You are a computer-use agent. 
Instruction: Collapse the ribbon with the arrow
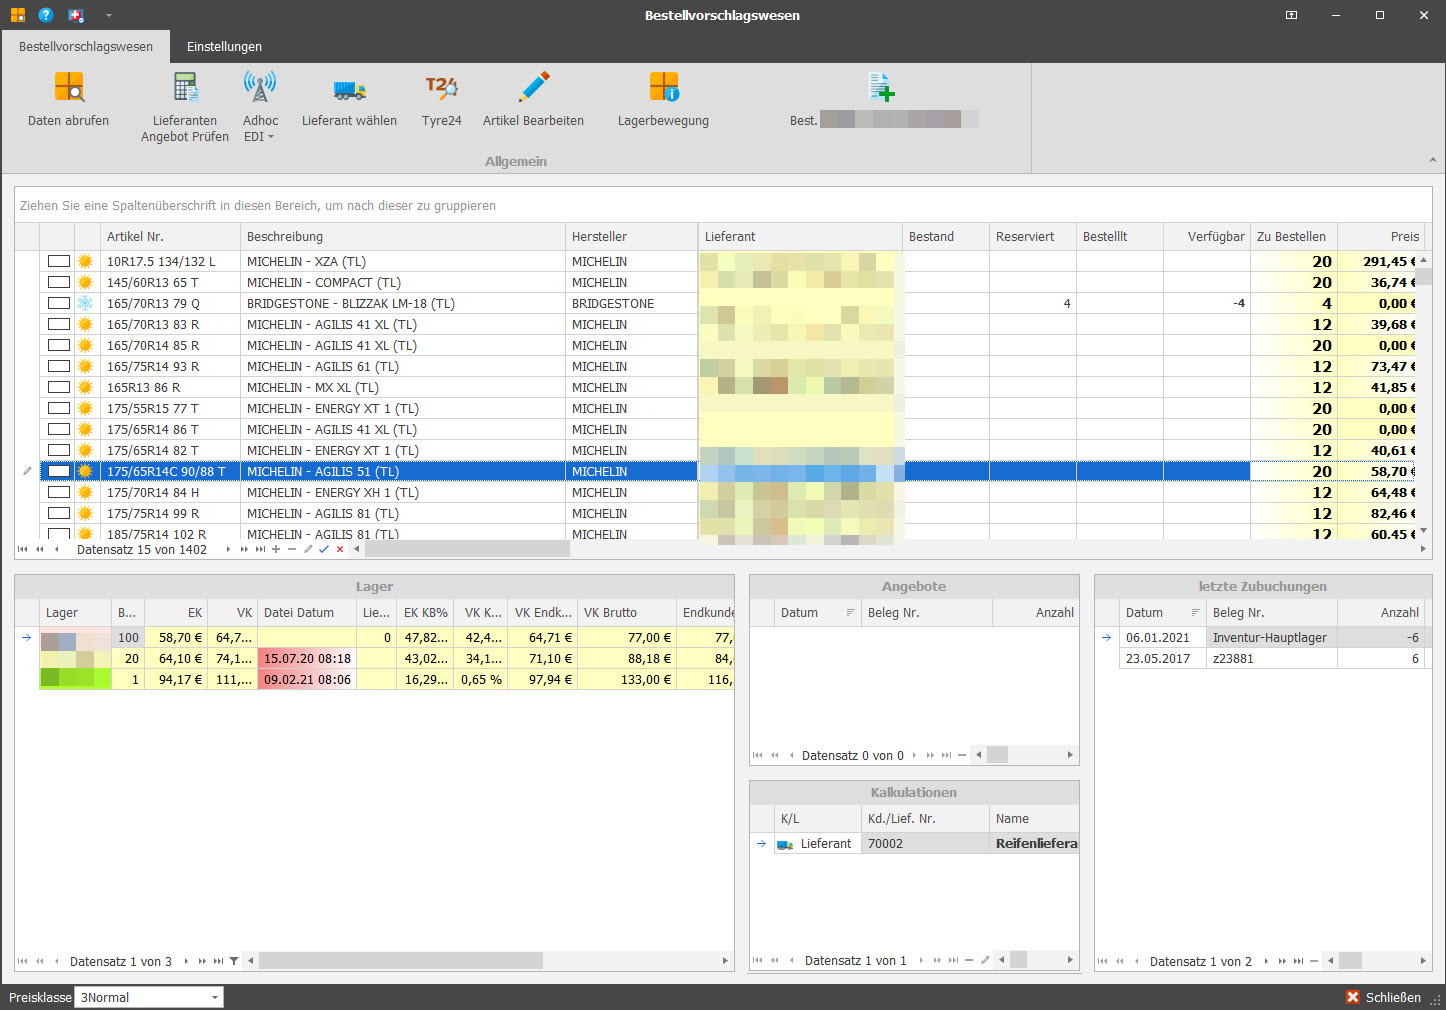click(1432, 160)
